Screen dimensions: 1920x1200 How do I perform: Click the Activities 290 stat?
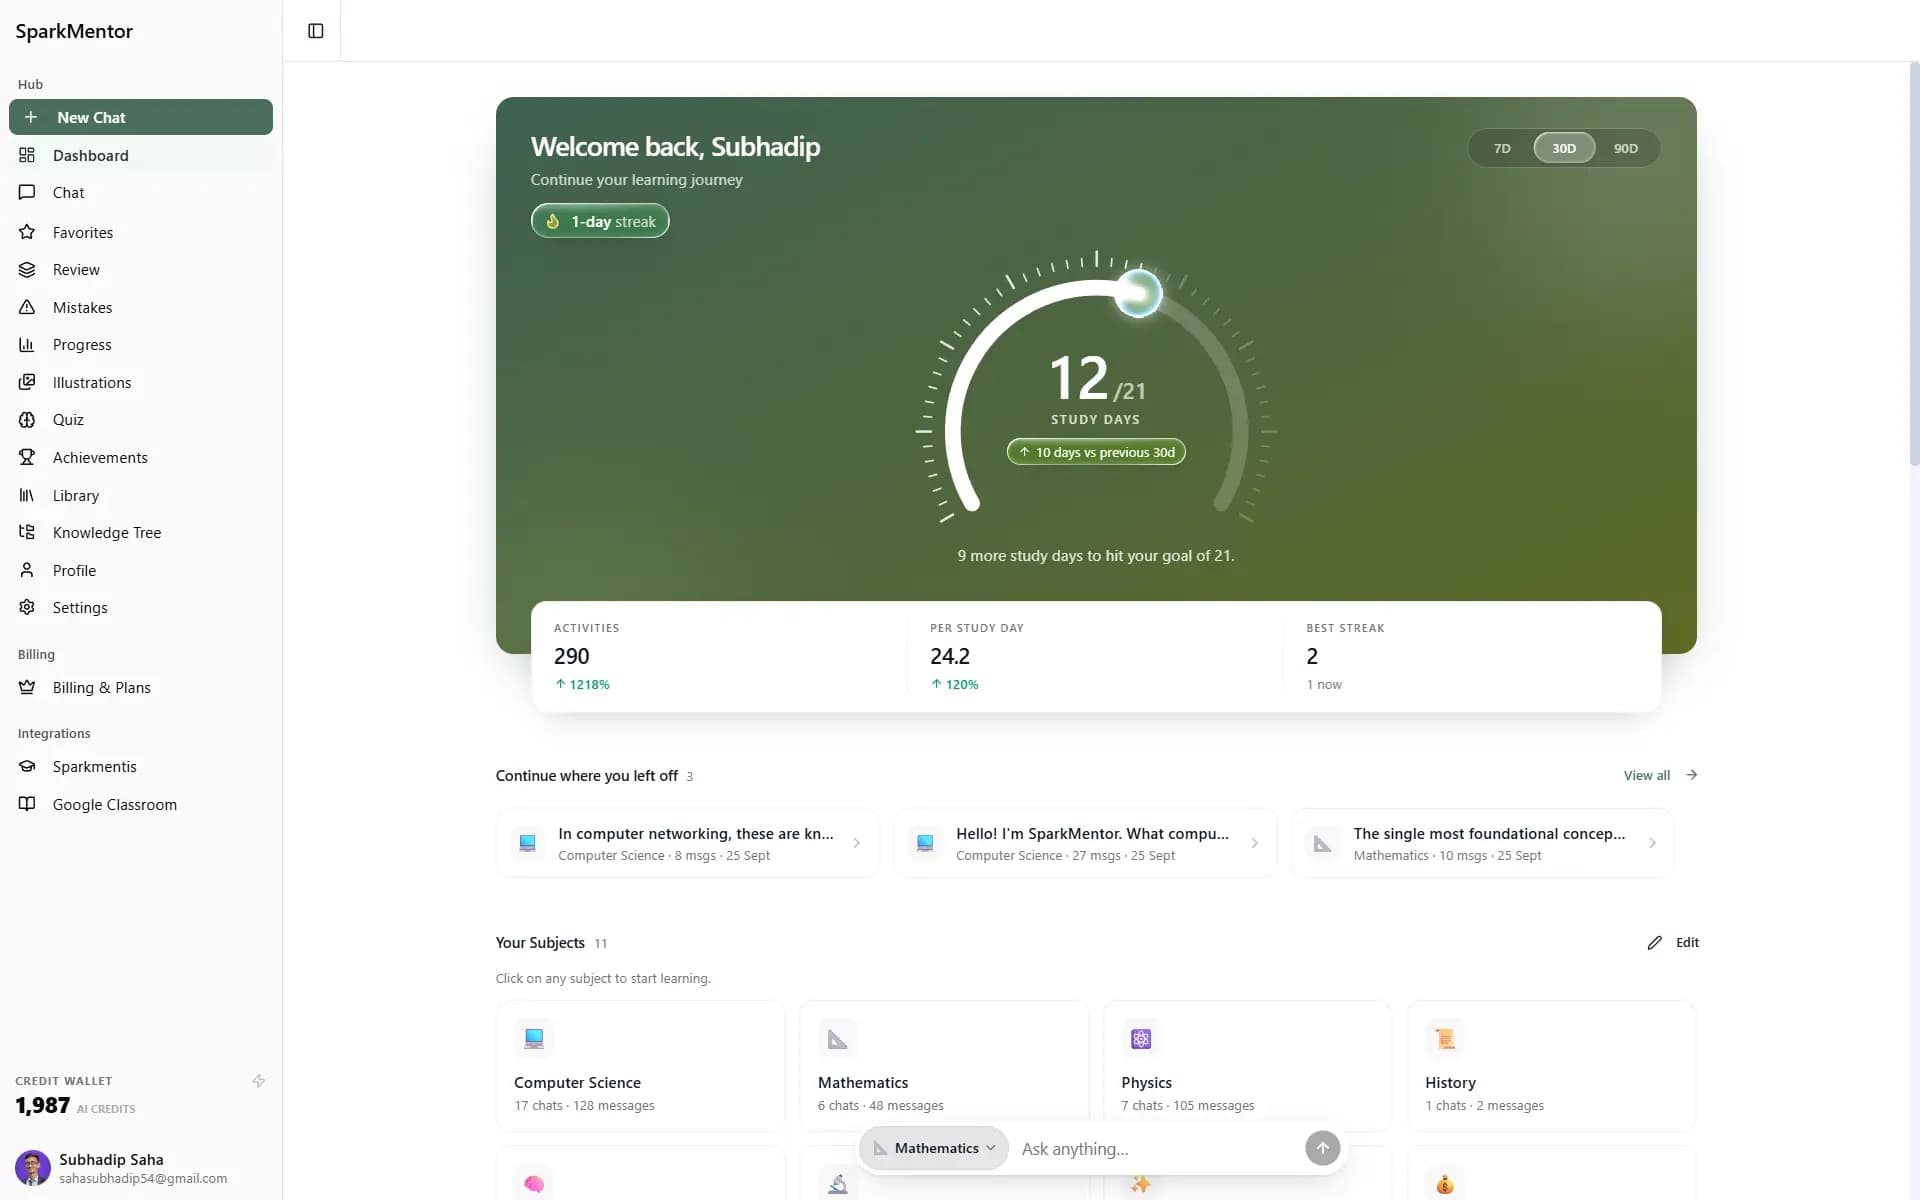719,656
